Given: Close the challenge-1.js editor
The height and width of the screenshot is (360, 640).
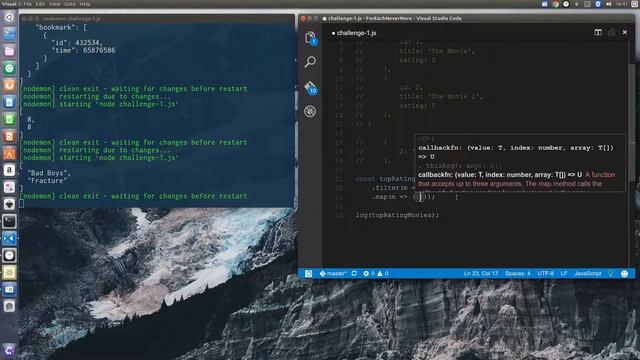Looking at the screenshot, I should [624, 32].
